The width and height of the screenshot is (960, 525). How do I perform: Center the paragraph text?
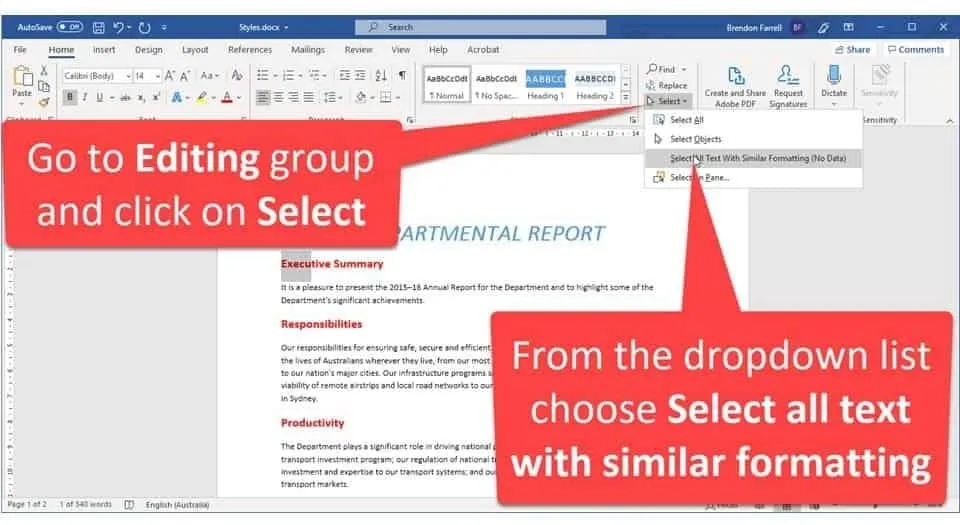[279, 97]
